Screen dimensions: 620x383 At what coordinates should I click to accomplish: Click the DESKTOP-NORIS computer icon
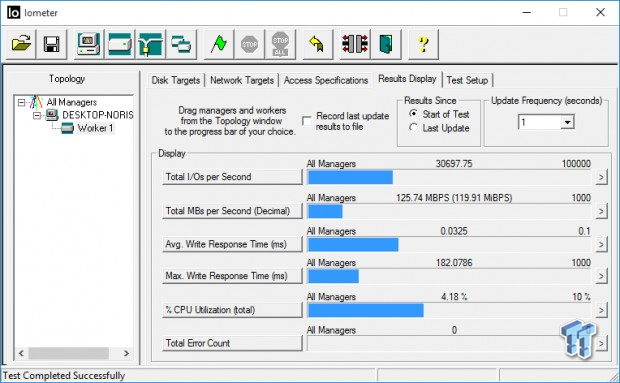51,115
